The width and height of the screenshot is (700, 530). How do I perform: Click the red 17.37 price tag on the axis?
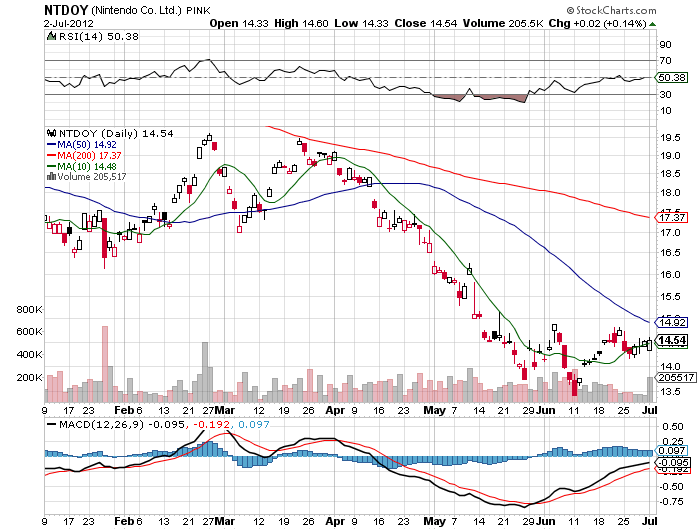pos(671,217)
